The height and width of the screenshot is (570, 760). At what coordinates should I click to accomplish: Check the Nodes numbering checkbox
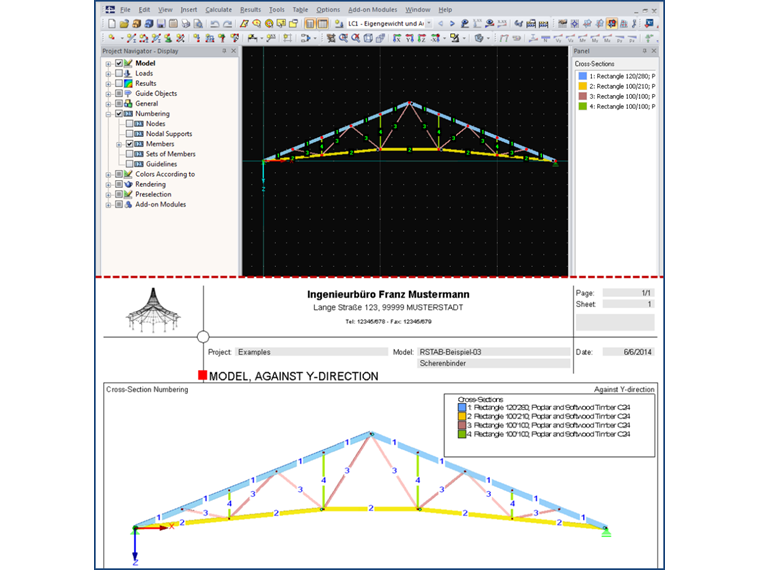(x=129, y=124)
